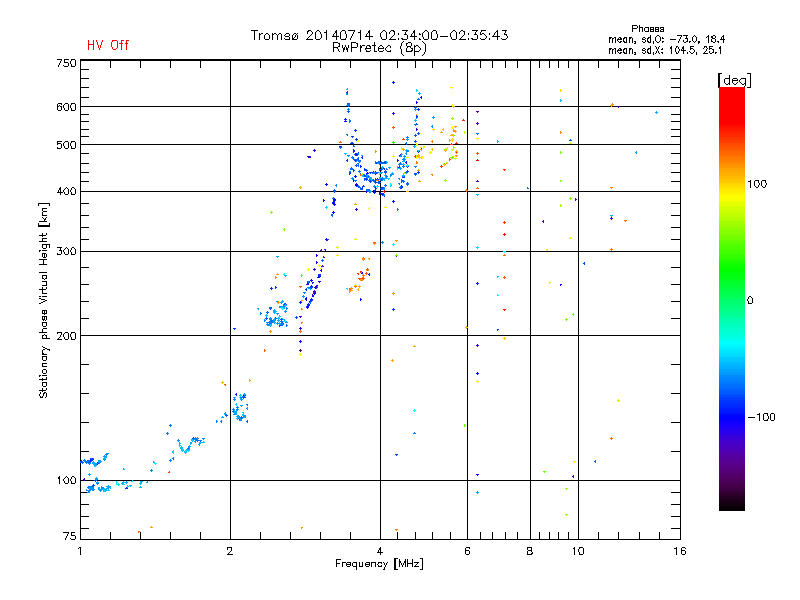Click the rainbow phase colorbar
This screenshot has height=600, width=800.
click(732, 298)
